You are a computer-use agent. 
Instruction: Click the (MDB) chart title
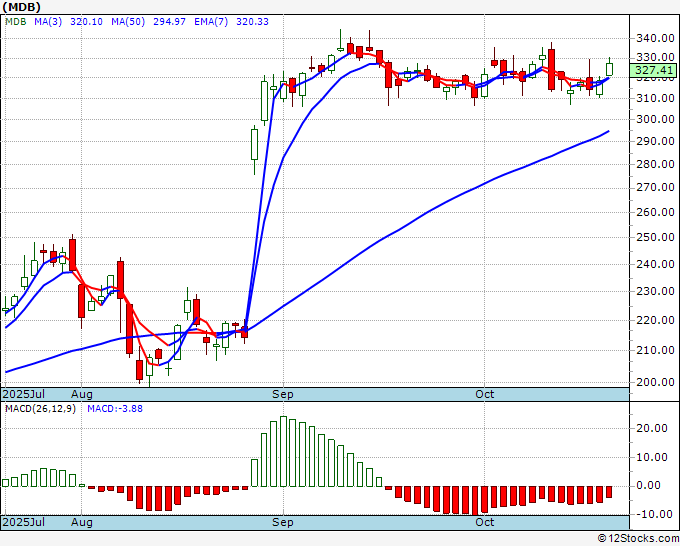[x=22, y=7]
